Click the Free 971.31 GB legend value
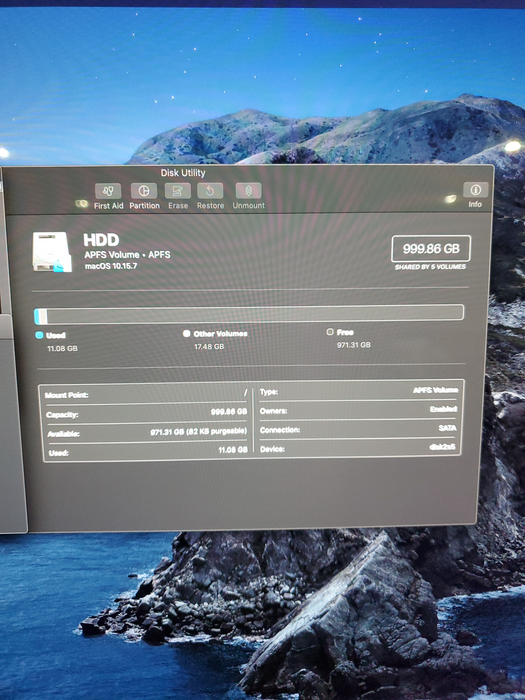 click(x=354, y=345)
